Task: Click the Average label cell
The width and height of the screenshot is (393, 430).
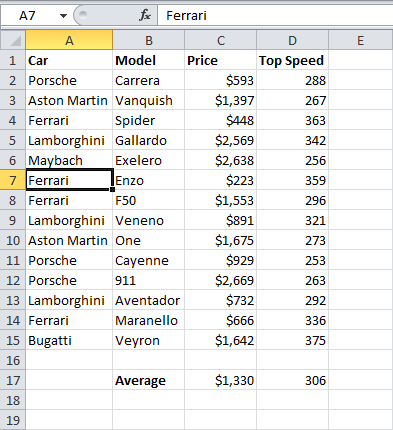Action: 149,380
